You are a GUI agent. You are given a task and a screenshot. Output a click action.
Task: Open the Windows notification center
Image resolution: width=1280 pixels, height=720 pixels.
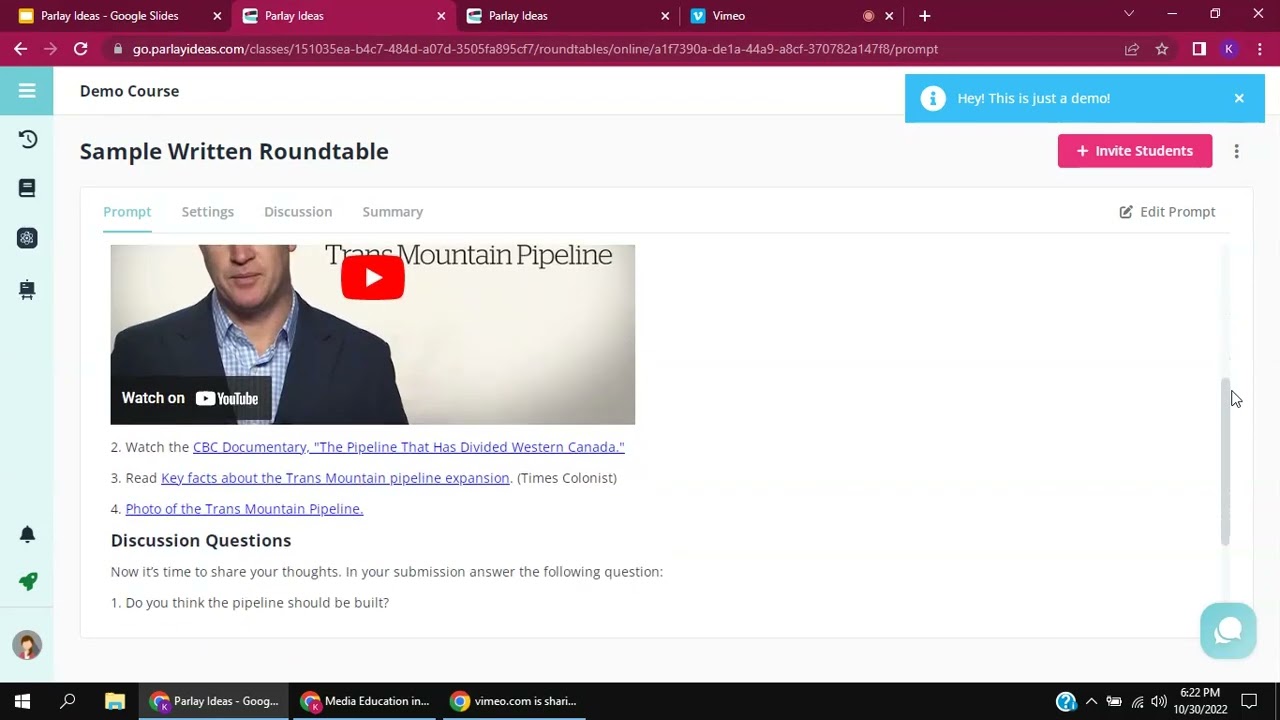coord(1249,701)
